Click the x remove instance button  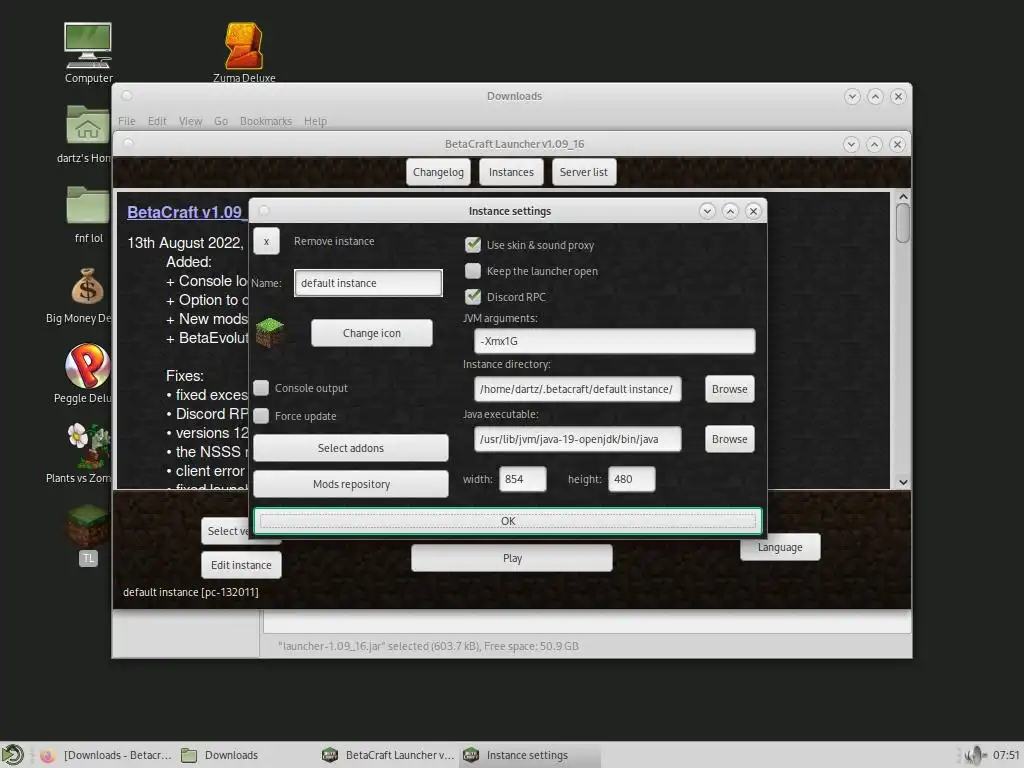coord(266,241)
